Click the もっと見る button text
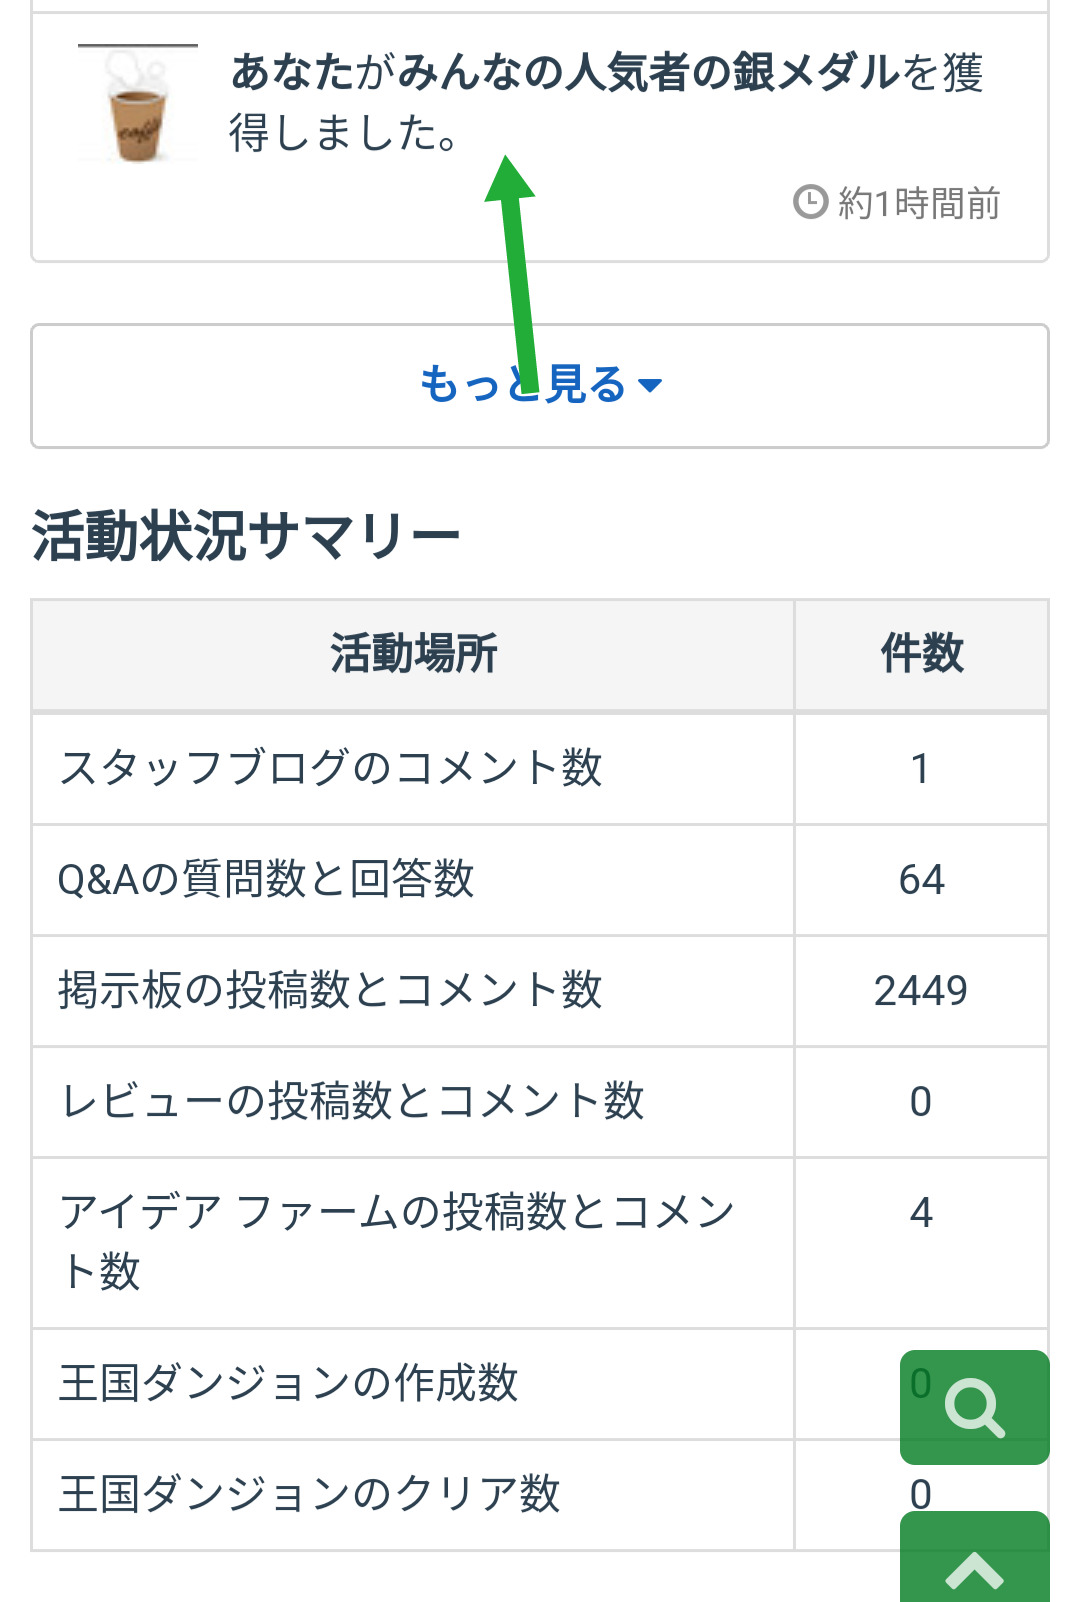 point(522,385)
